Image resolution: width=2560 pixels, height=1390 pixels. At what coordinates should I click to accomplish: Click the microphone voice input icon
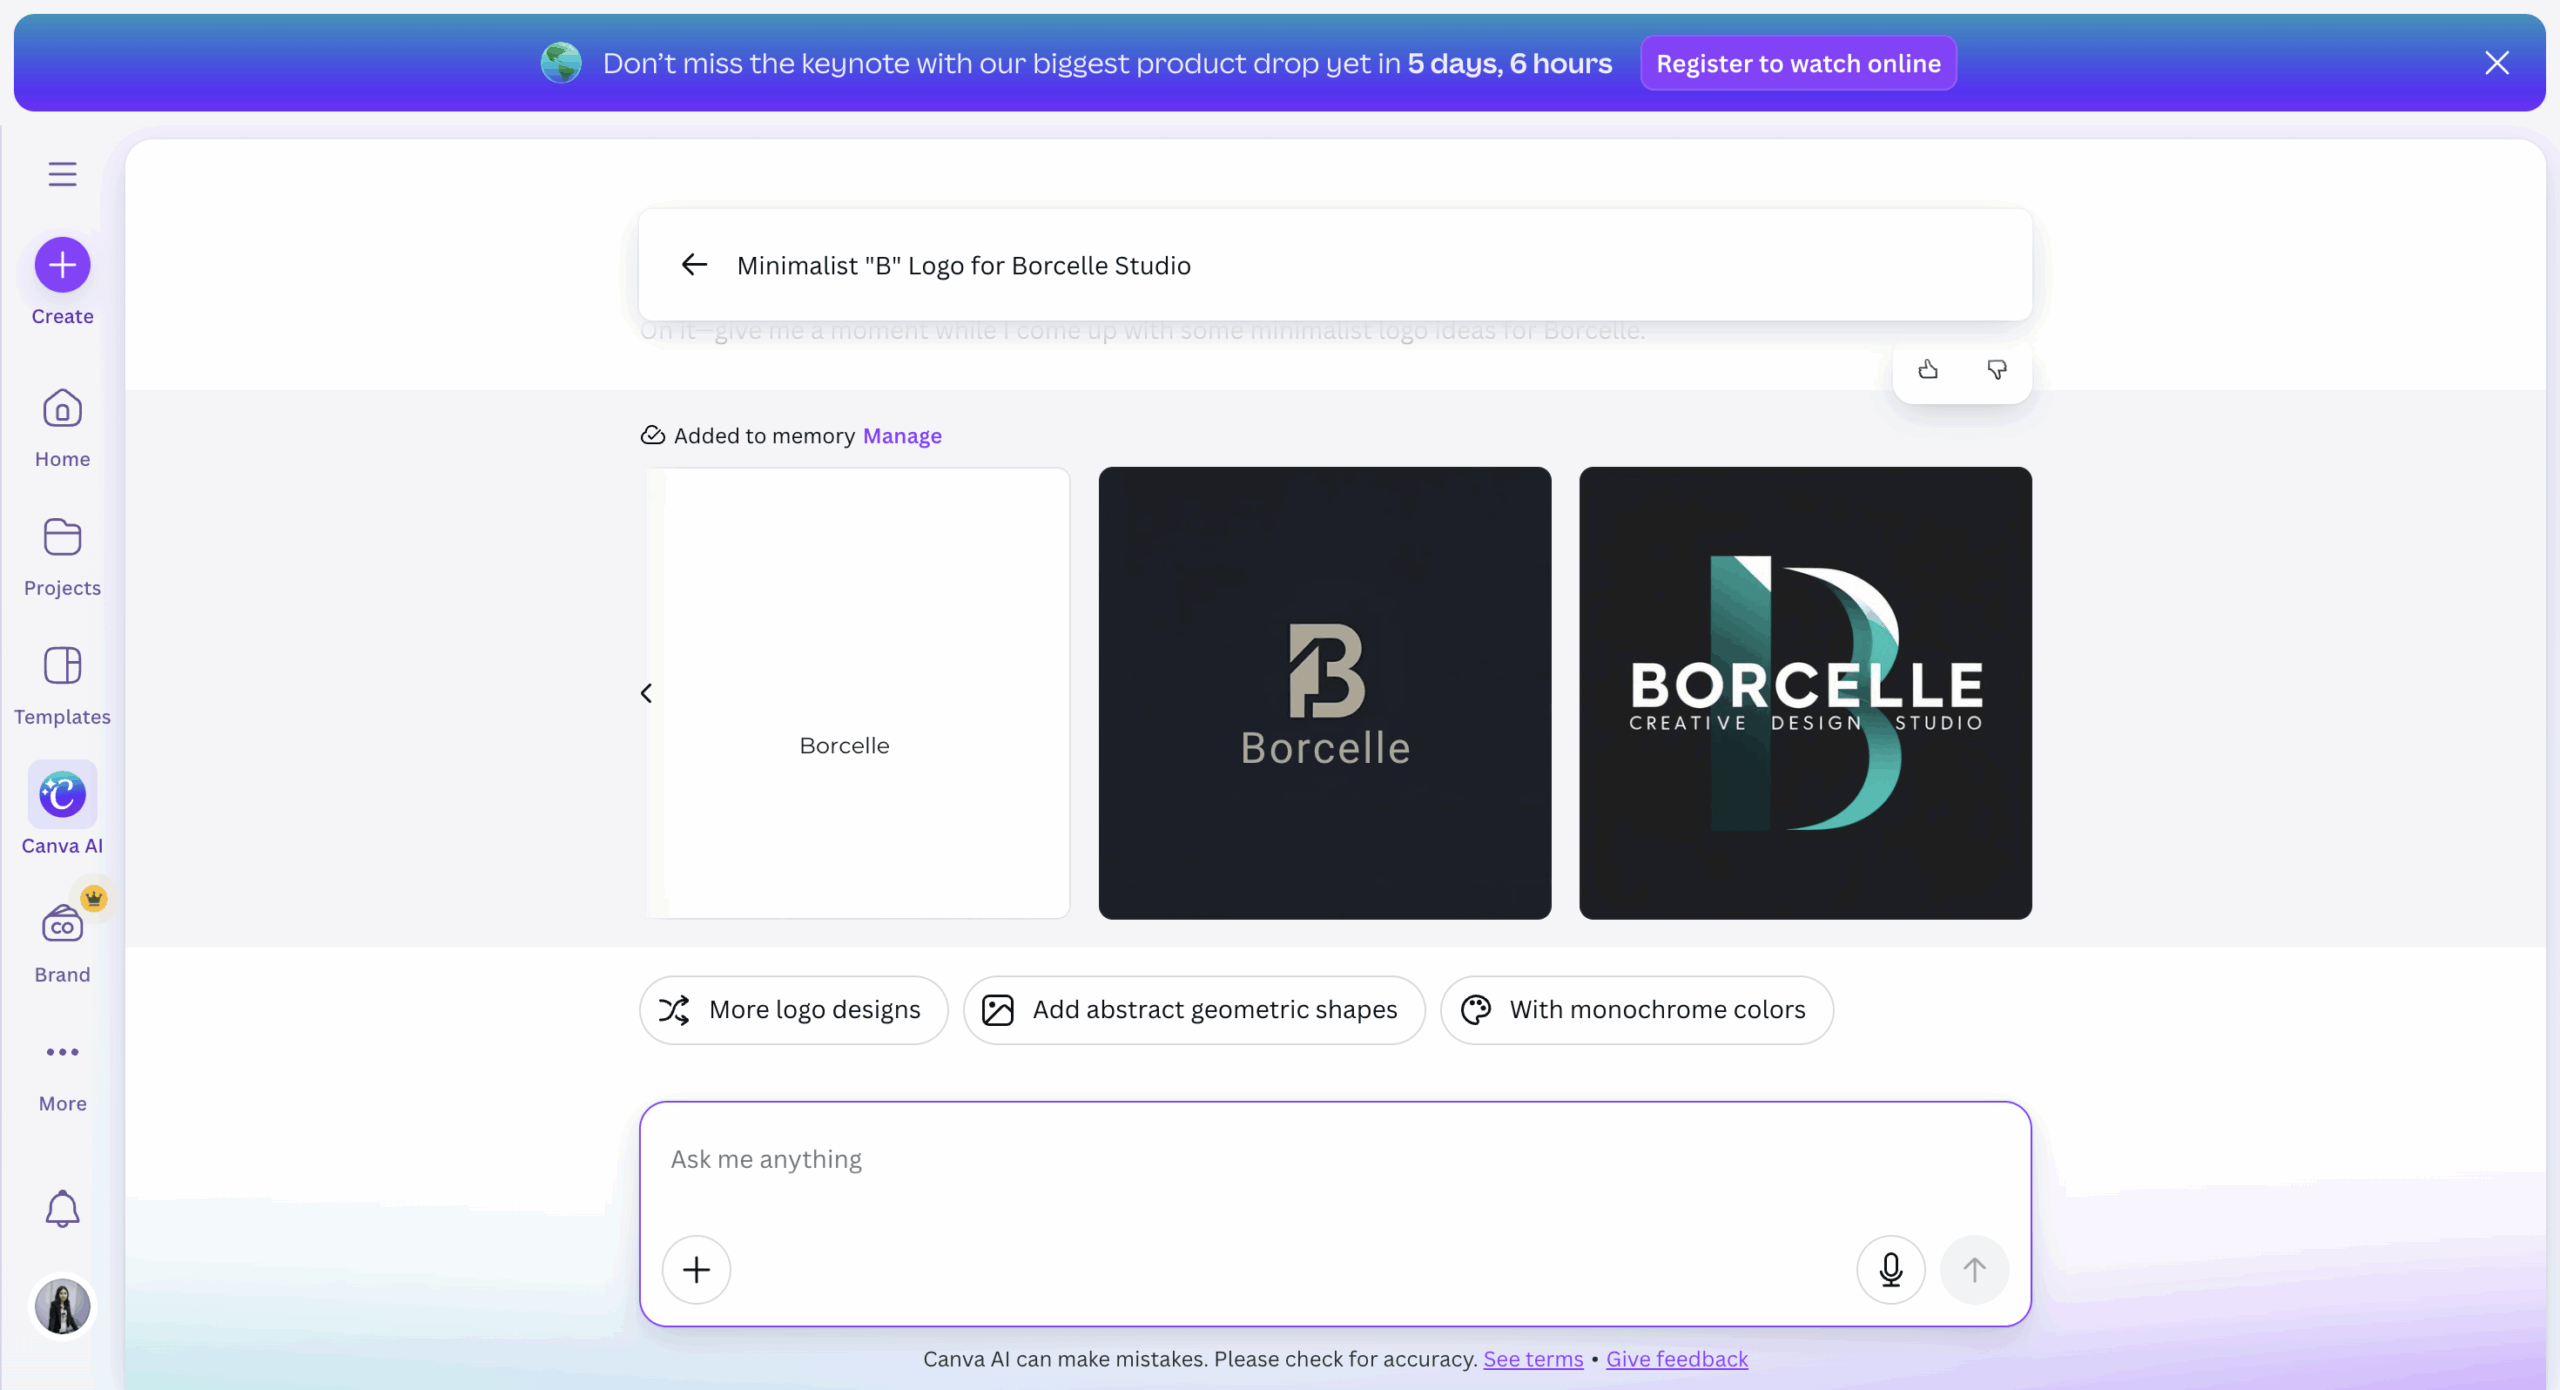tap(1890, 1270)
